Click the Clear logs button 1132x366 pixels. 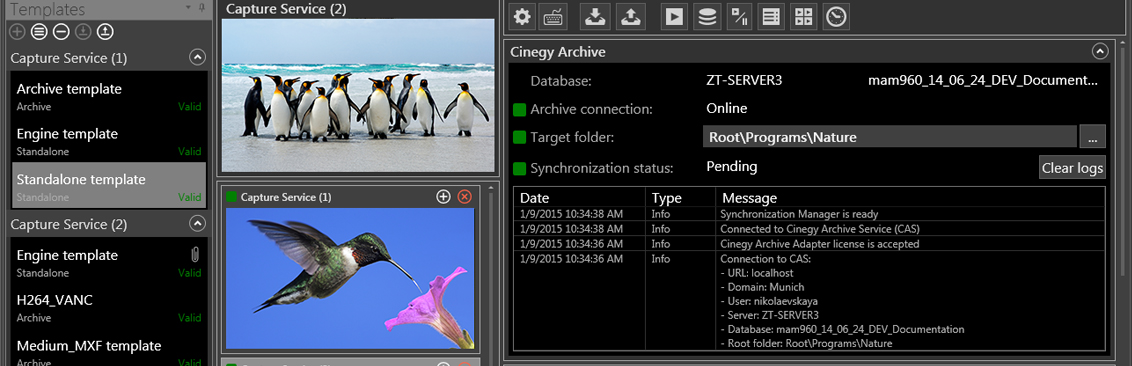click(1072, 168)
